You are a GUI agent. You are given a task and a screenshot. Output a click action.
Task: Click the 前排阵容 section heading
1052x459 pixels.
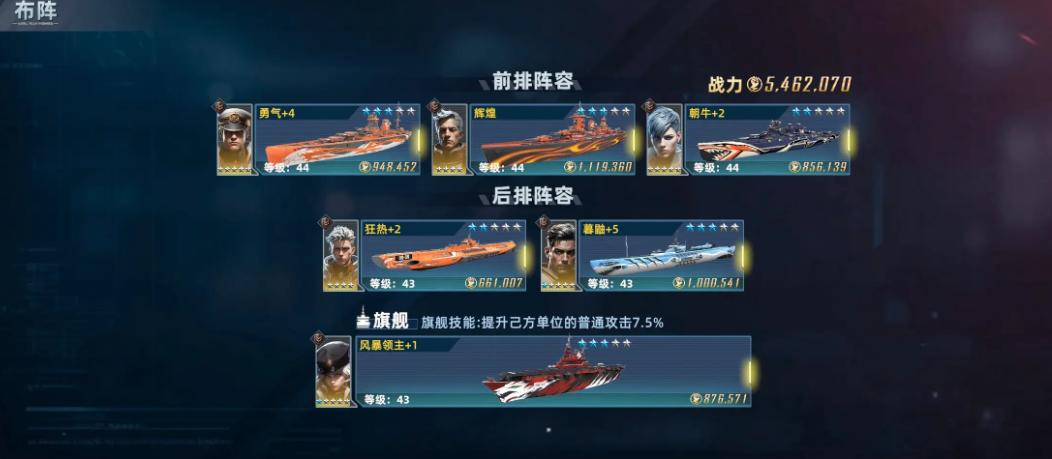(x=533, y=82)
